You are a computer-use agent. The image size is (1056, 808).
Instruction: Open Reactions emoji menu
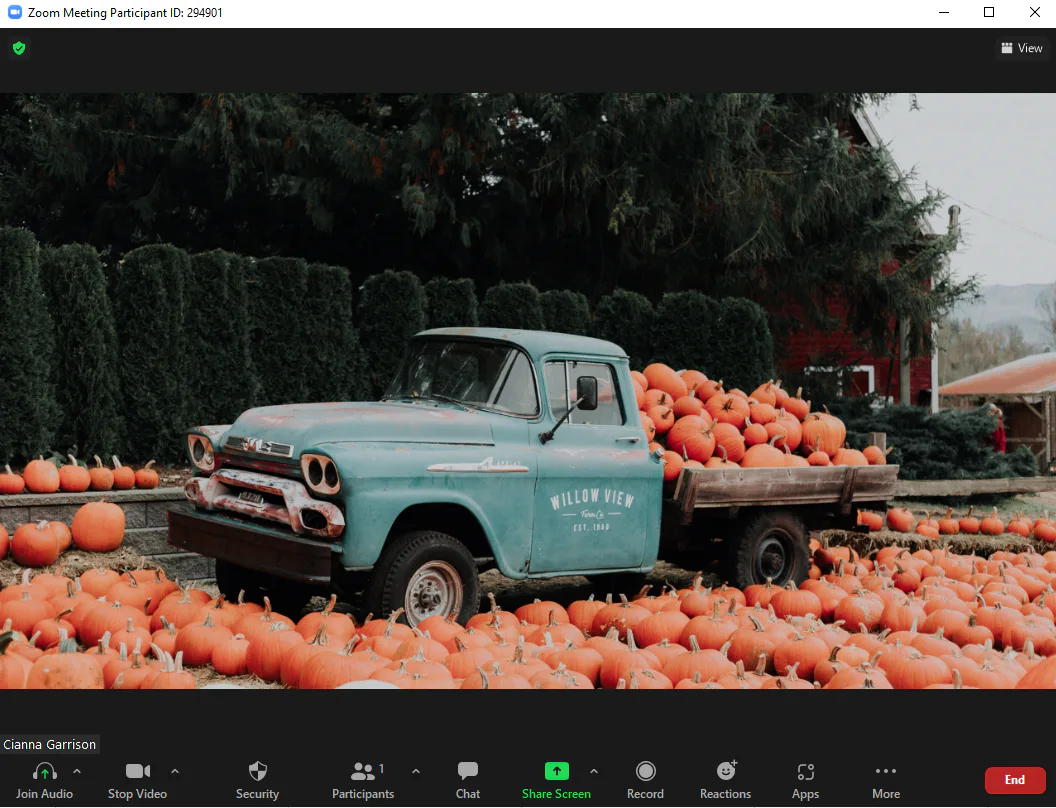click(x=725, y=781)
